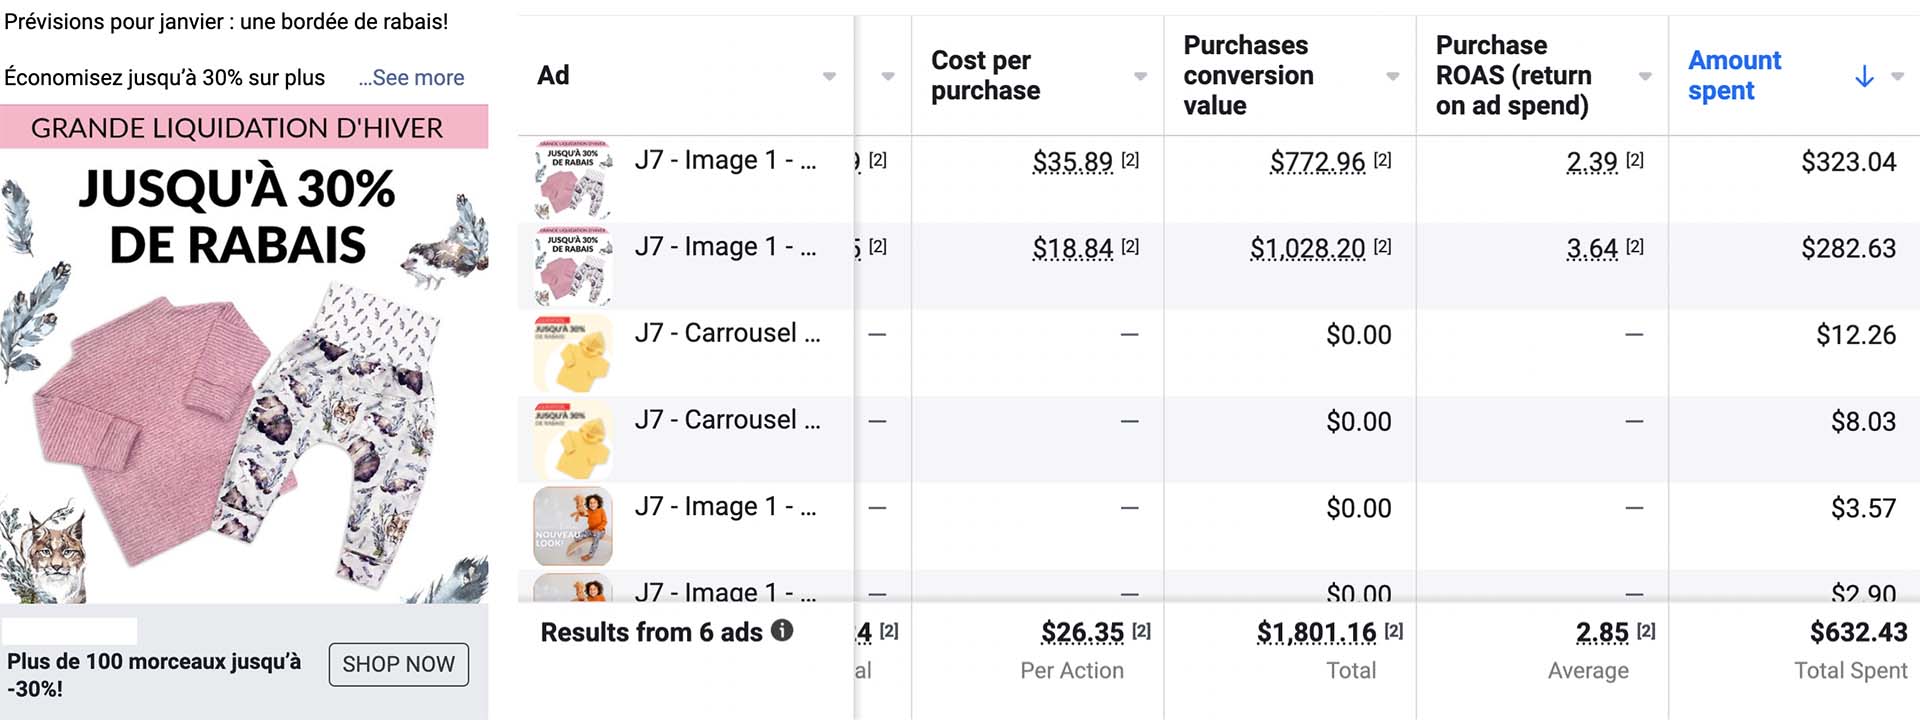Click the [2] footnote next to $35.89 cost
The width and height of the screenshot is (1920, 720).
(x=1130, y=160)
